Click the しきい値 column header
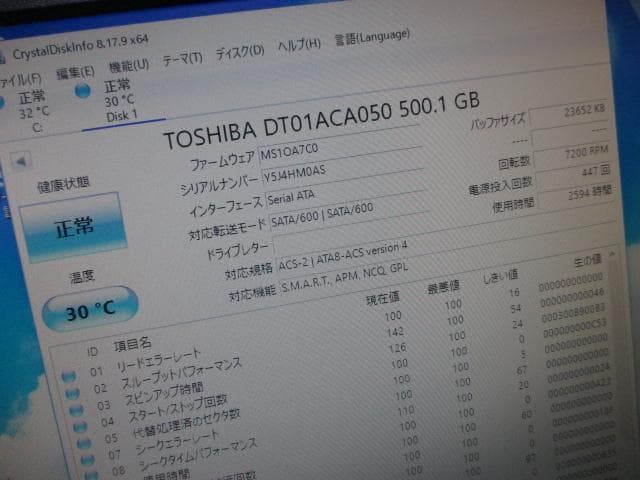Screen dimensions: 640x480 501,277
